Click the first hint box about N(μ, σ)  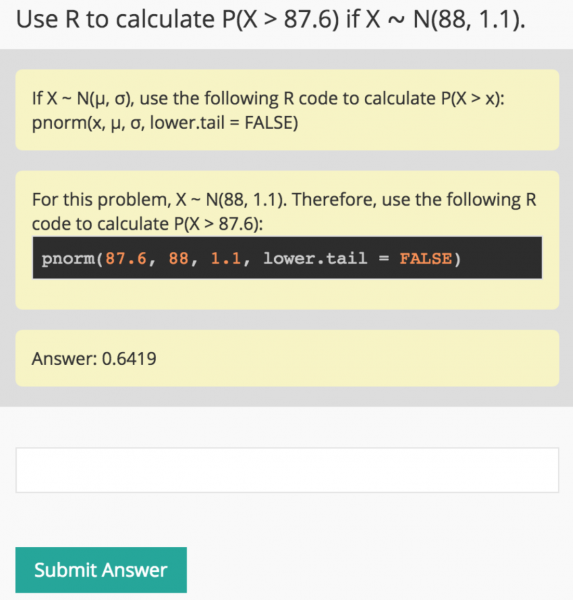[287, 110]
